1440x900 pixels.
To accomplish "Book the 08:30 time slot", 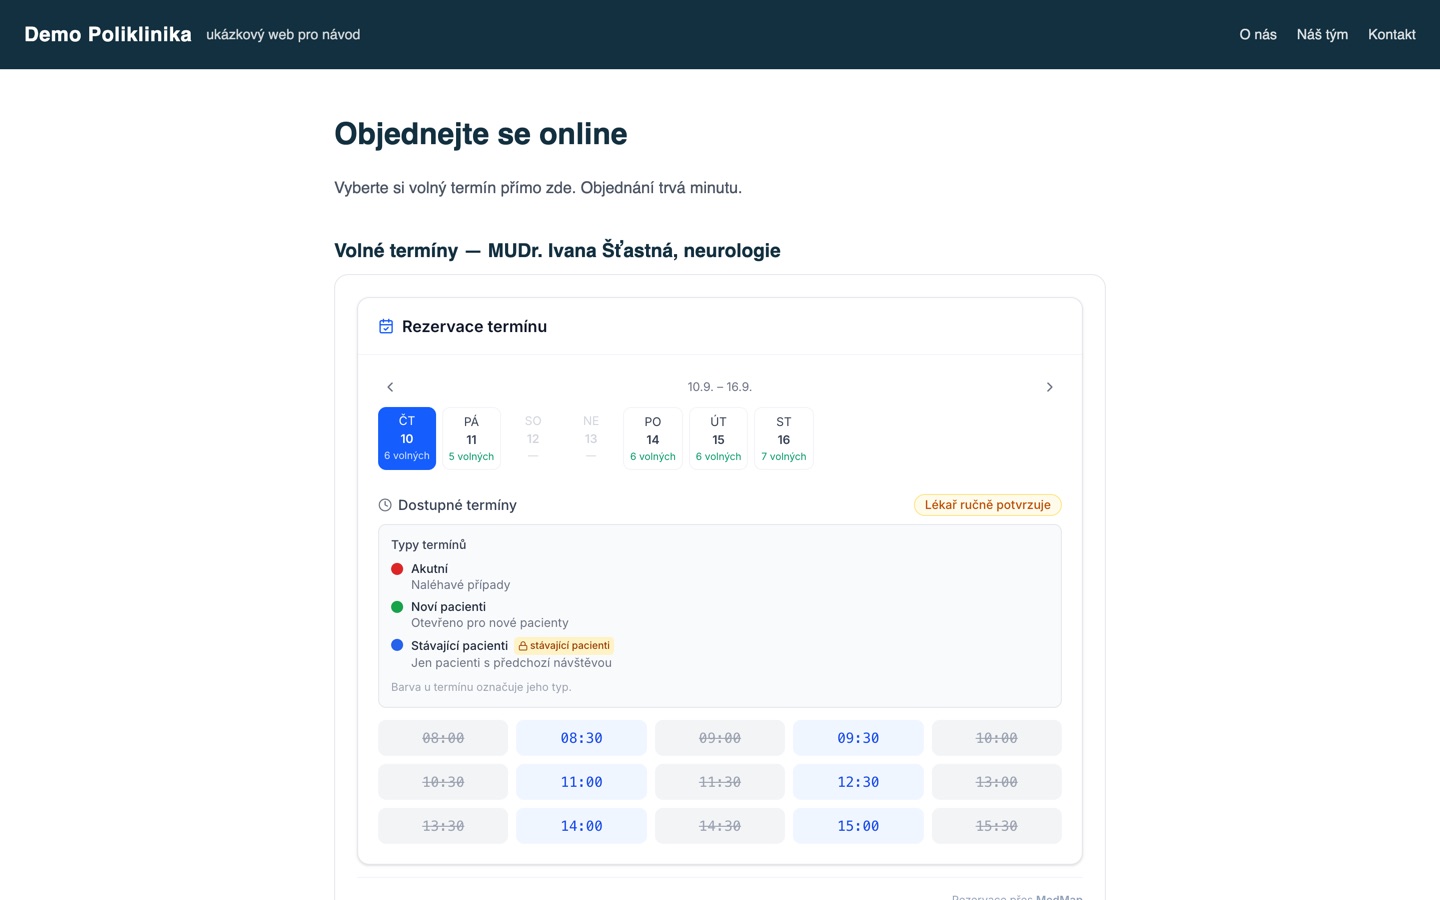I will 581,738.
